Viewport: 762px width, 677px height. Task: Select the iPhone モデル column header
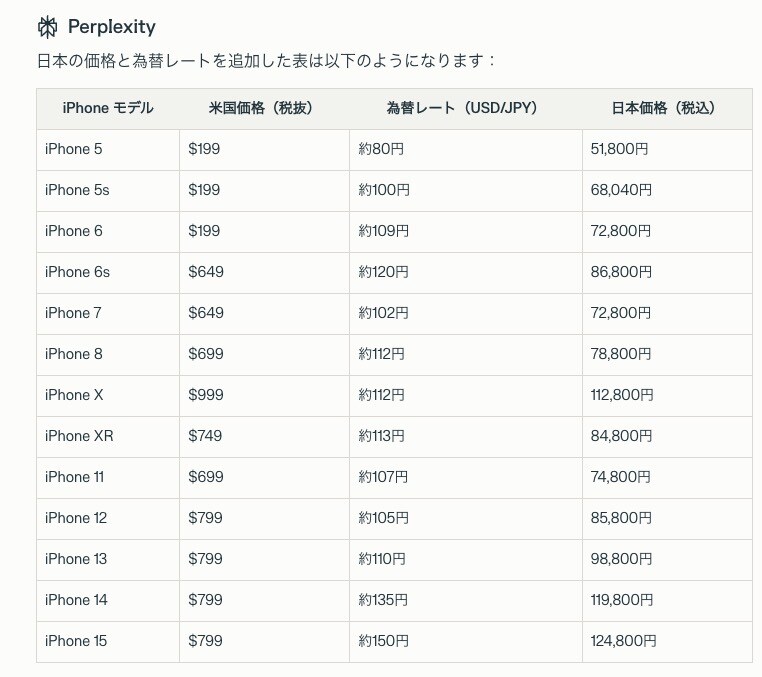[108, 108]
